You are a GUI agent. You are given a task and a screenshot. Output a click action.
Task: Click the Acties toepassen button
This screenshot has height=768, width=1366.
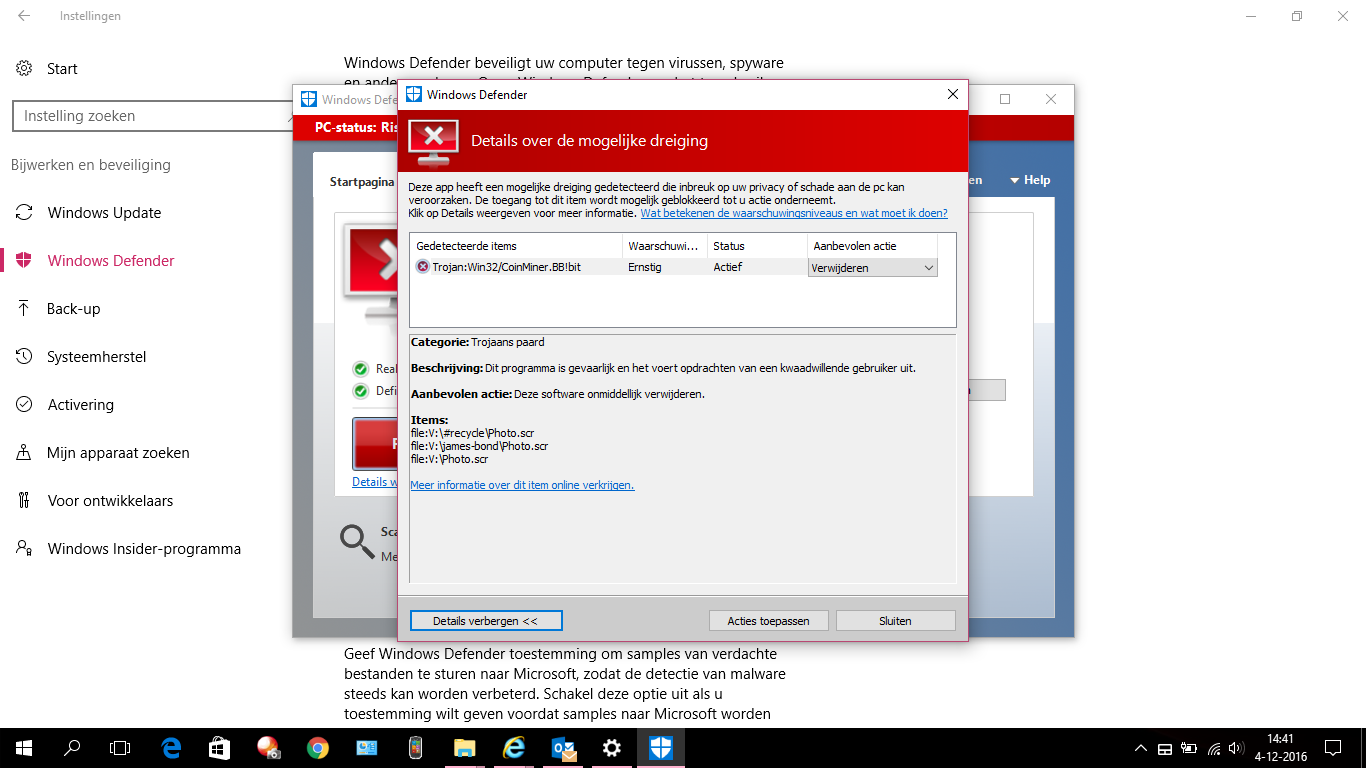(768, 621)
